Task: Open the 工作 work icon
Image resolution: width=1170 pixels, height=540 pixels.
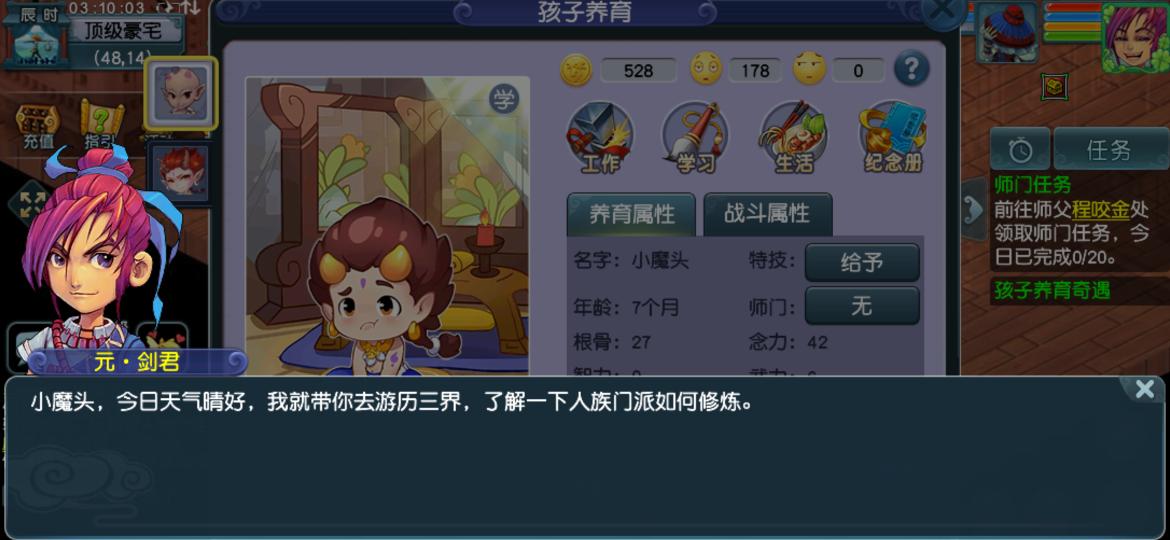Action: pos(600,138)
